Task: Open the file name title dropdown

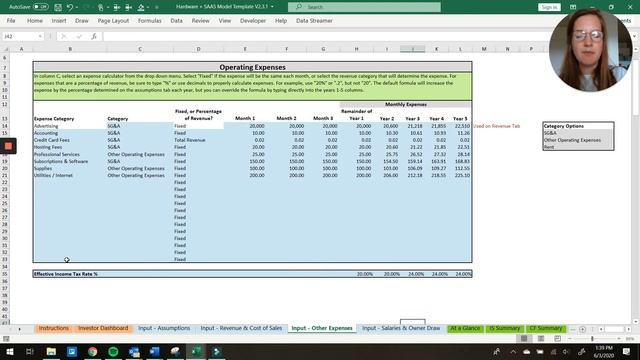Action: [x=272, y=7]
